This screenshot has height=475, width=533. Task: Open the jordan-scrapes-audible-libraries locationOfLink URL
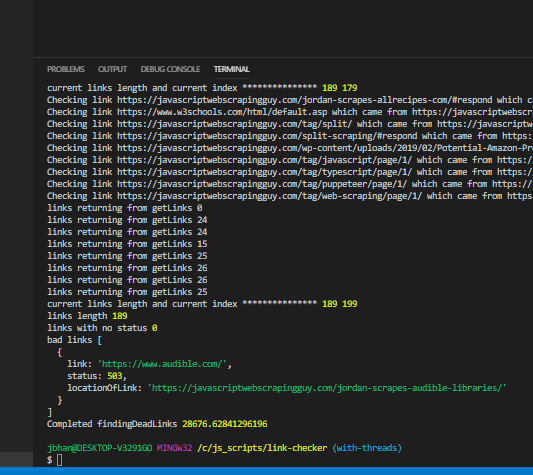[x=327, y=388]
